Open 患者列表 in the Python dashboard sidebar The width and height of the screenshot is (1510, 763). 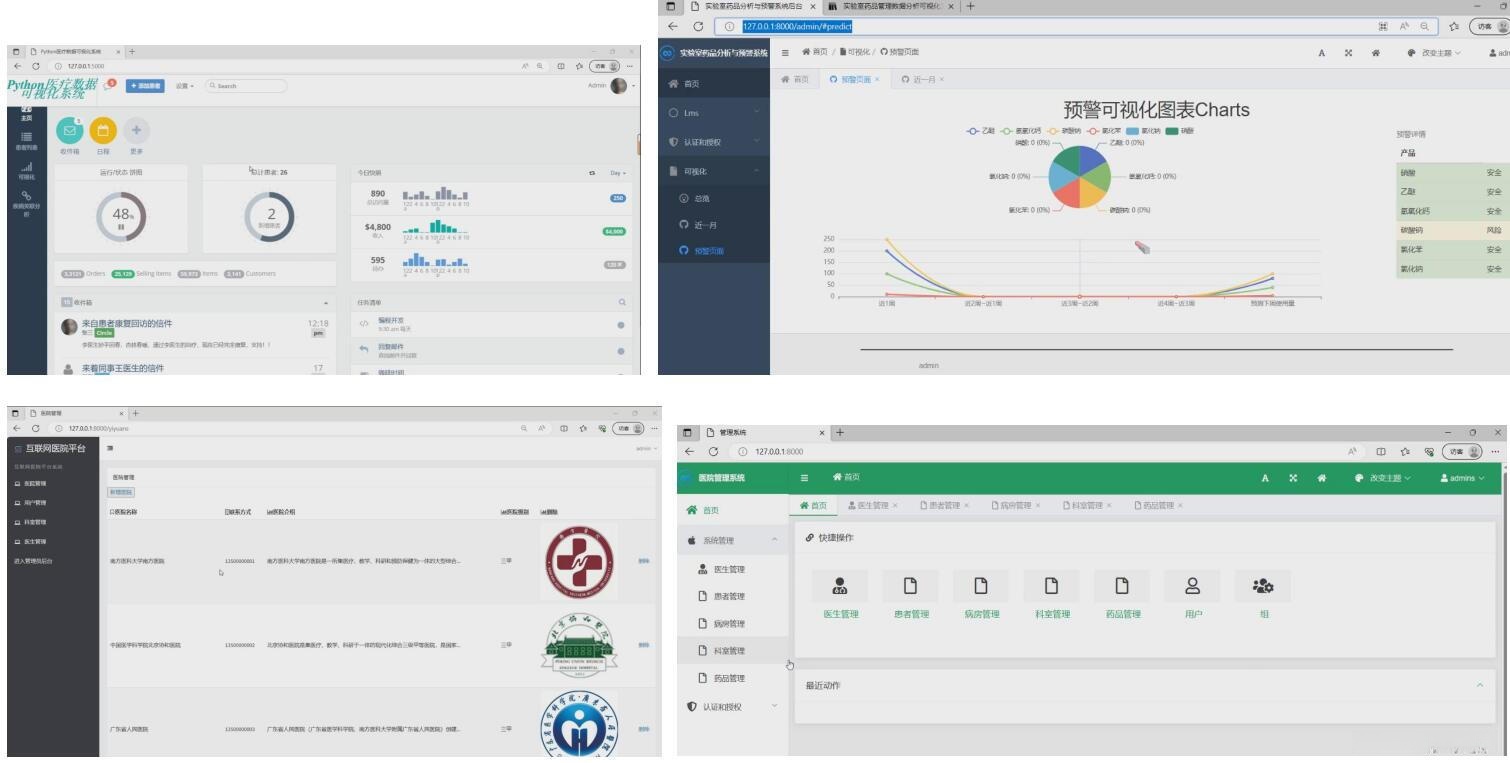[25, 141]
